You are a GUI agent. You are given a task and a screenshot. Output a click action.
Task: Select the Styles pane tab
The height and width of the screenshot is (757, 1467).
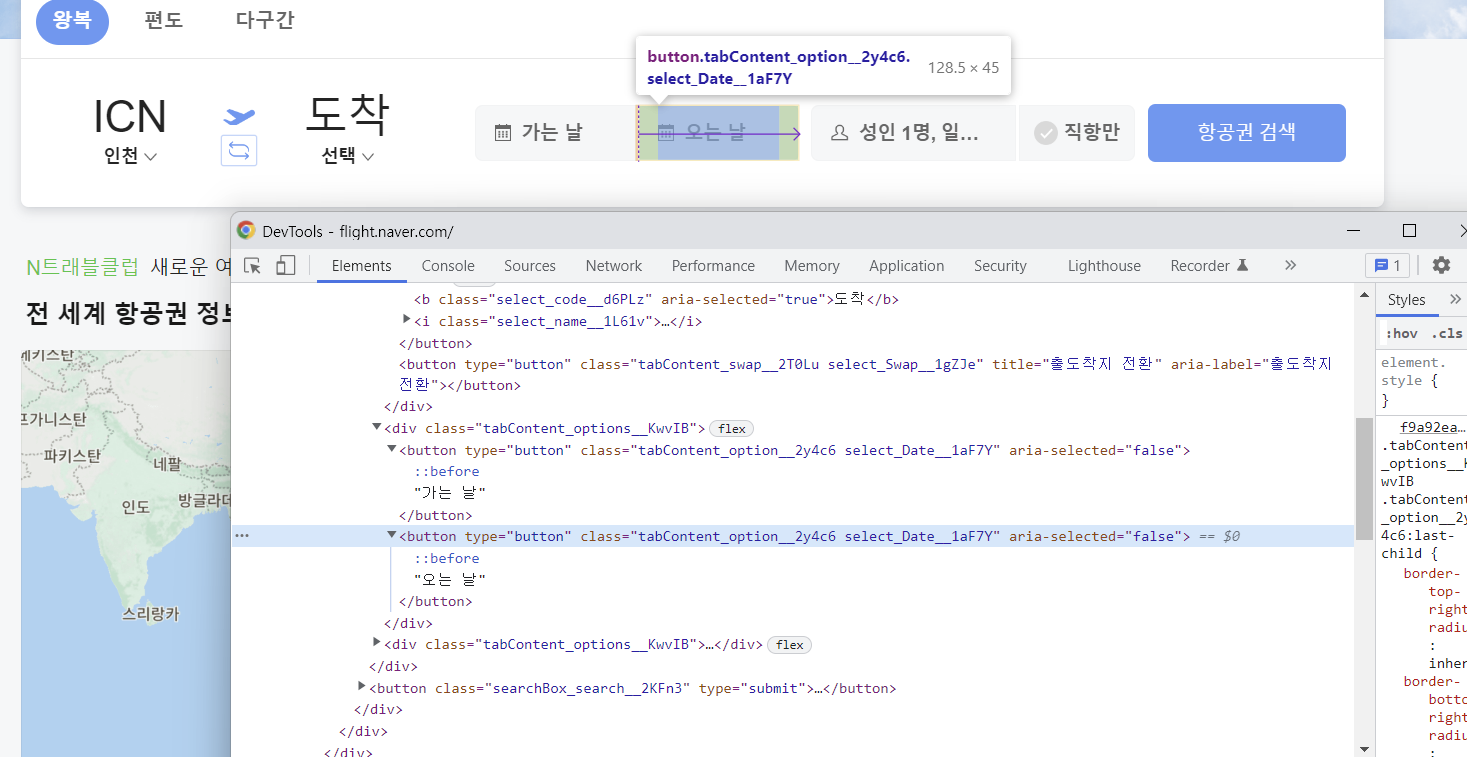click(1406, 300)
